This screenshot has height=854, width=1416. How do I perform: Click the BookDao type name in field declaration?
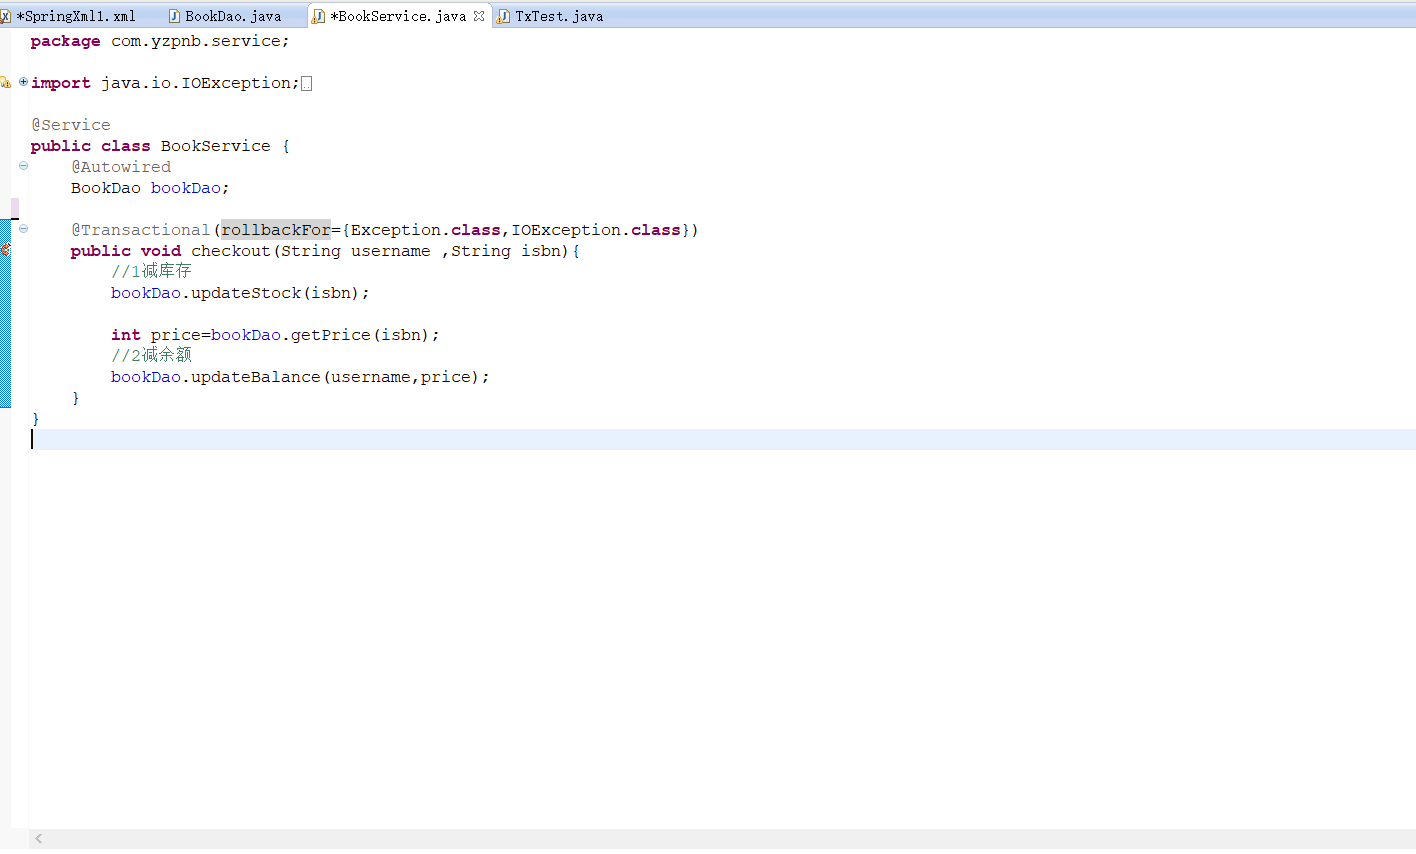pyautogui.click(x=106, y=188)
